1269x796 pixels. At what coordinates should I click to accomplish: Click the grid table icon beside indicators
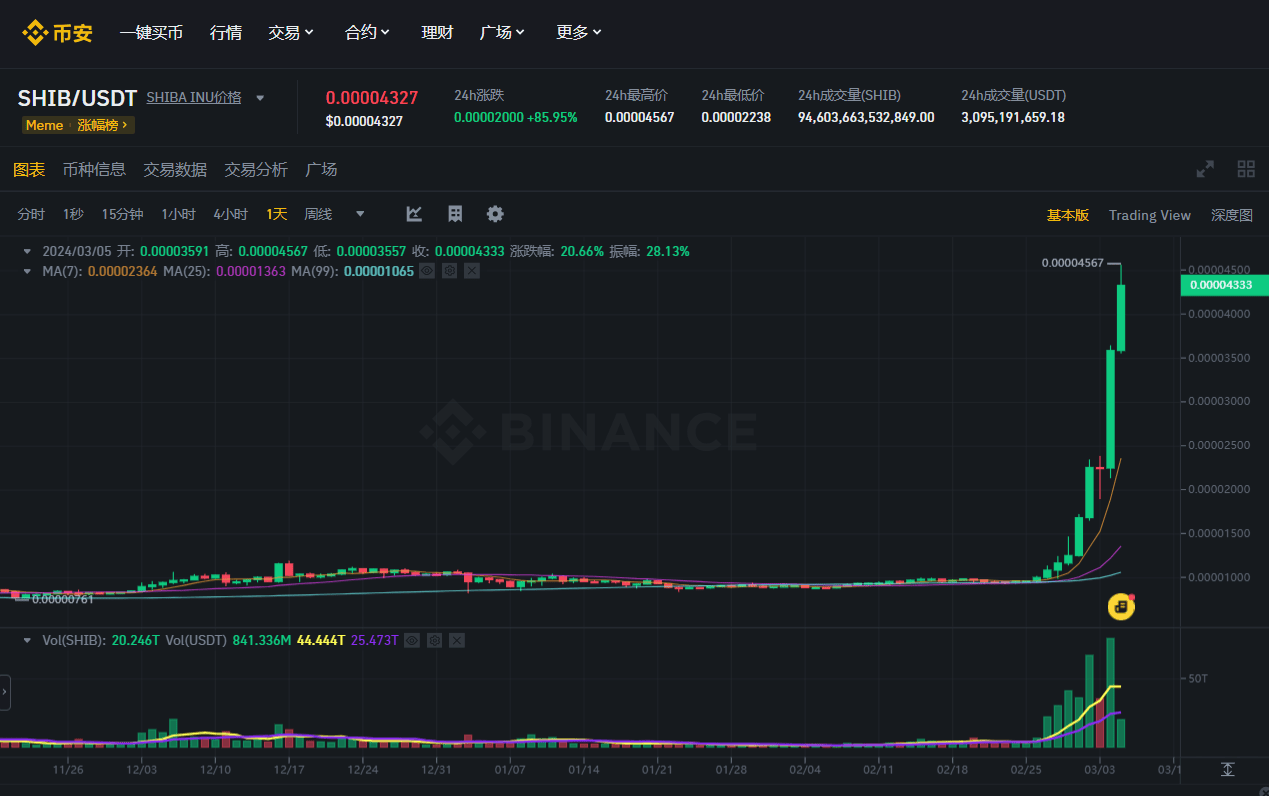[x=455, y=214]
